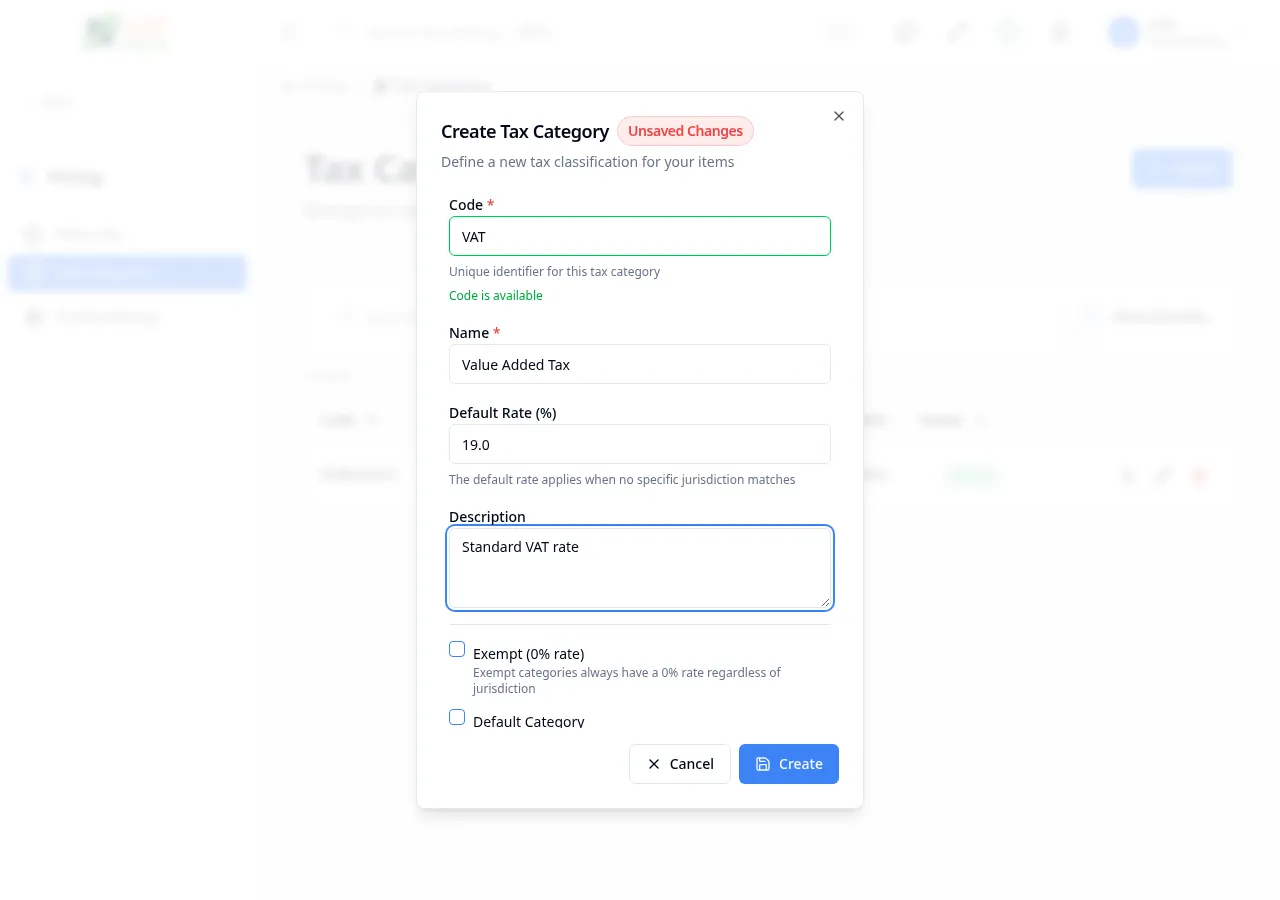Click the user avatar in the top bar

coord(1123,32)
